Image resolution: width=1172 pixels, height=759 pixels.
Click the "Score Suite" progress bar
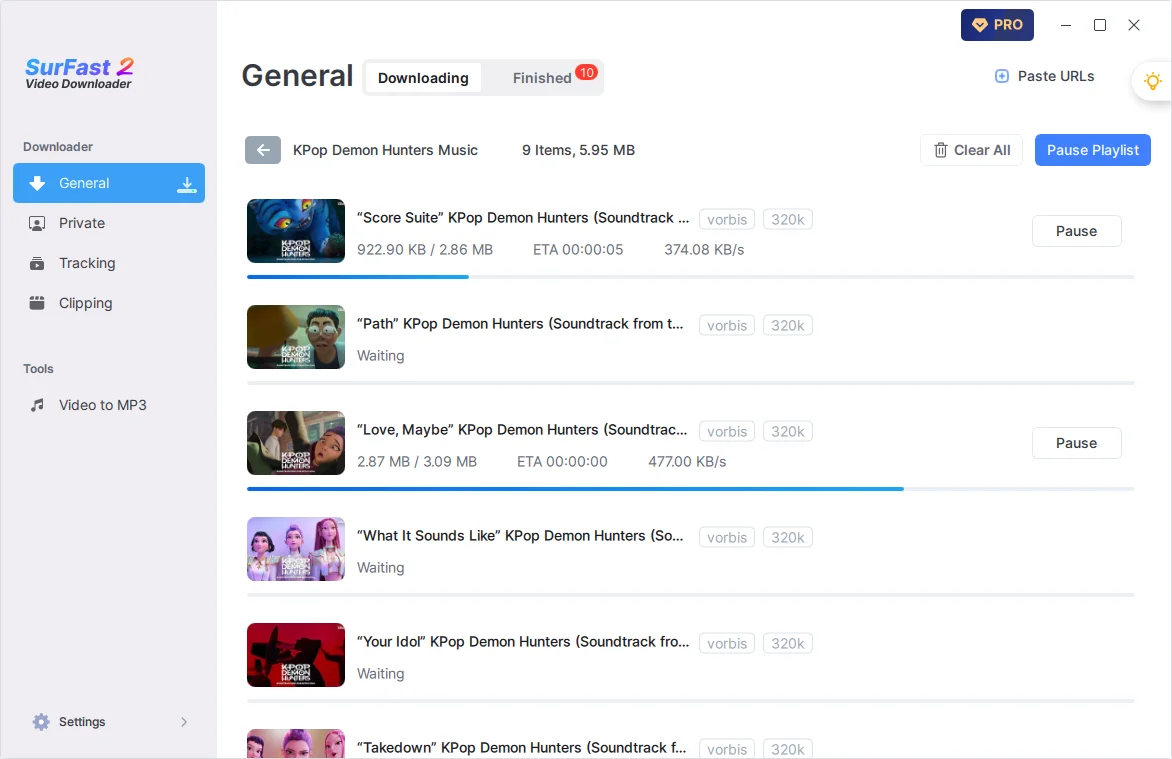[691, 277]
